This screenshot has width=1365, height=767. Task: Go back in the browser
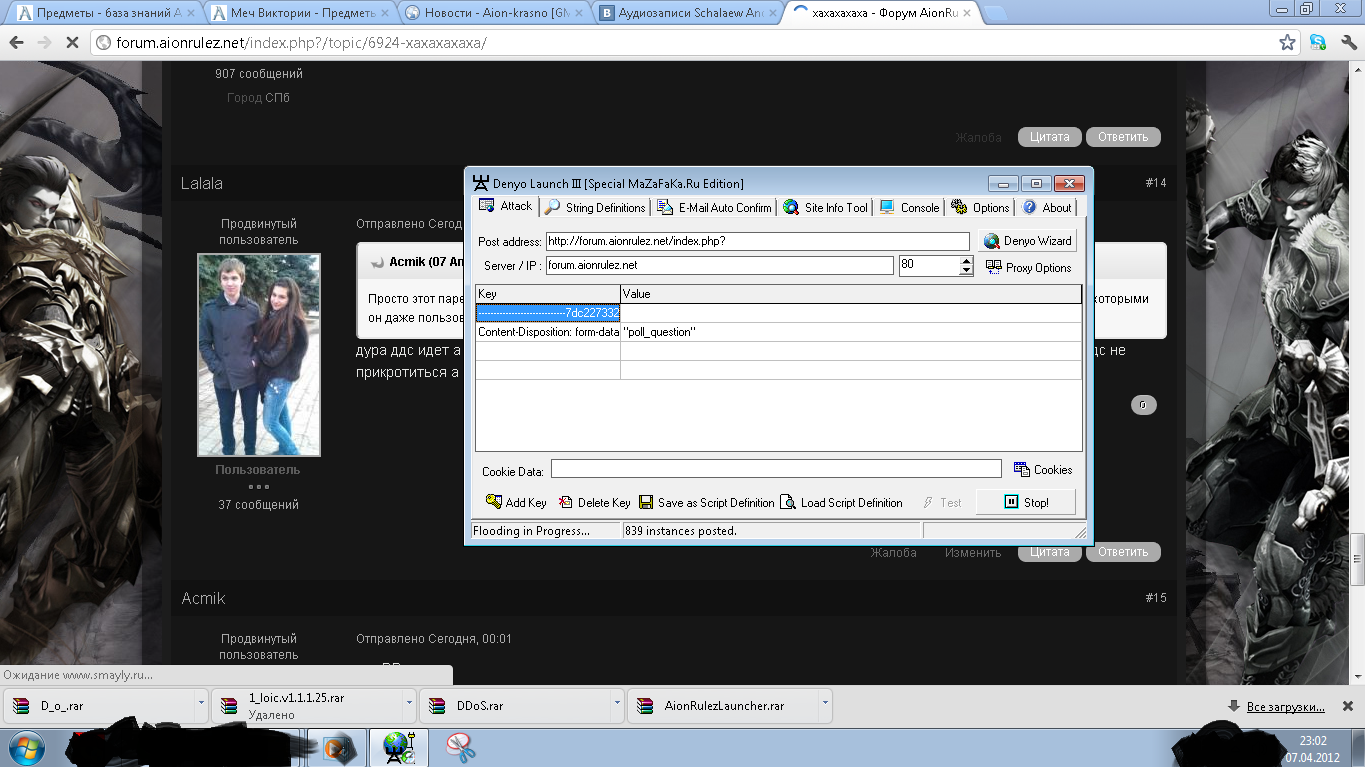(17, 43)
